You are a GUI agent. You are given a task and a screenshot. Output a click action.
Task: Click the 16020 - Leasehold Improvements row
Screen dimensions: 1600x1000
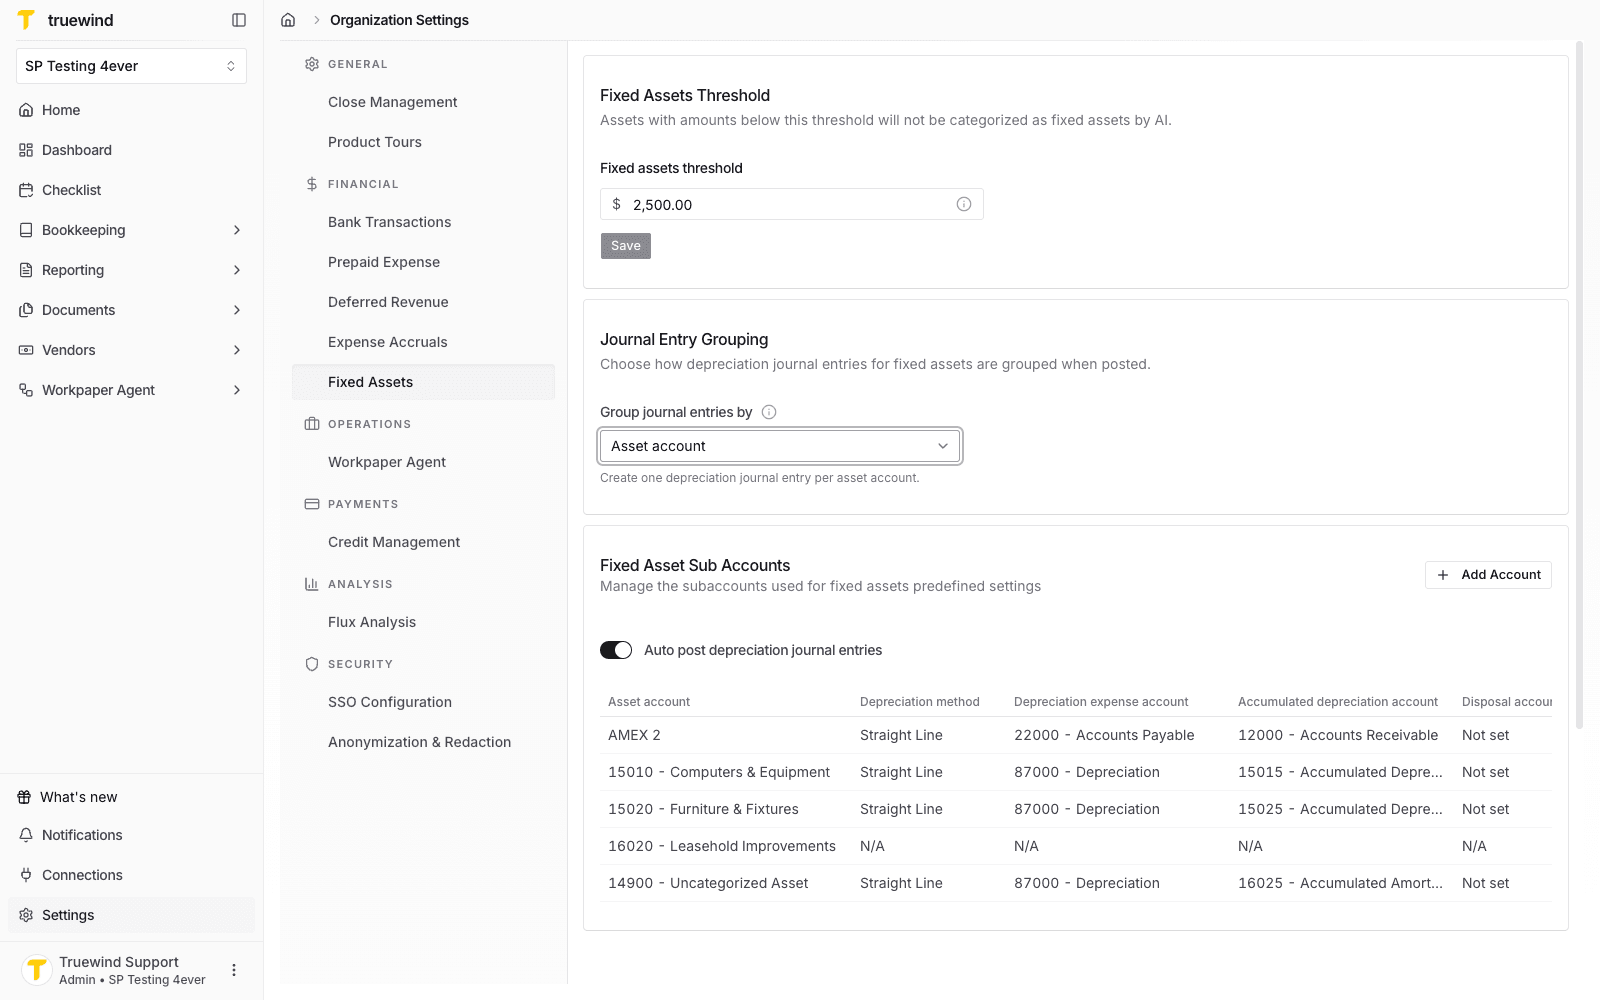point(1076,846)
